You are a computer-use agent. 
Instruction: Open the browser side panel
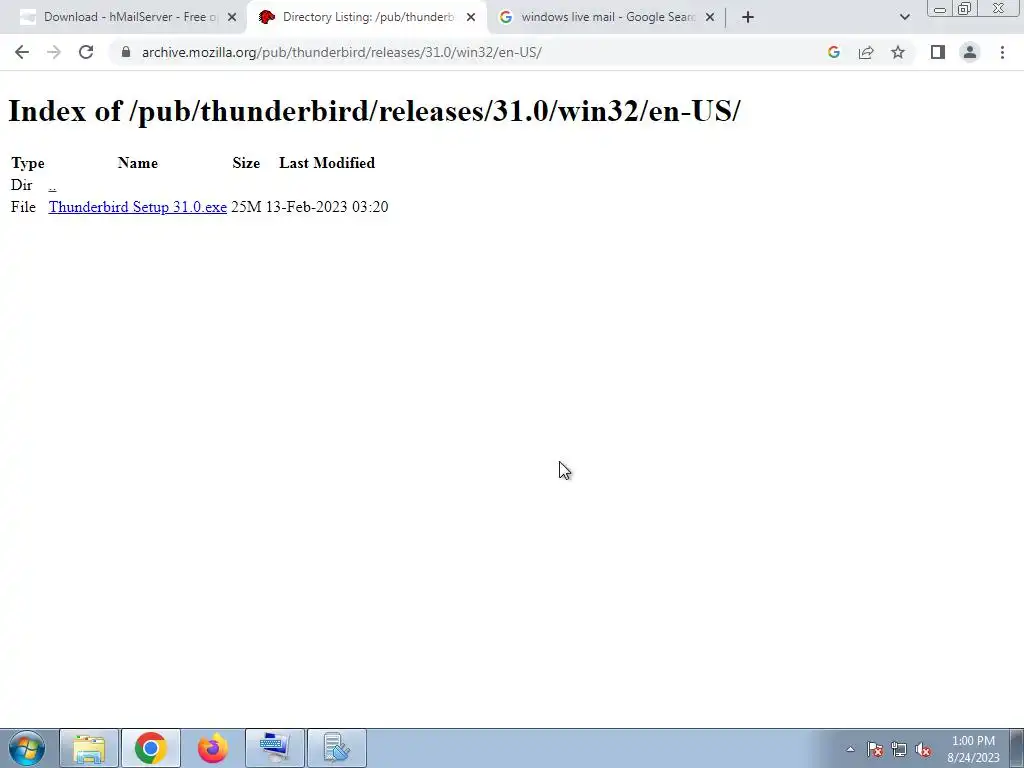tap(938, 52)
